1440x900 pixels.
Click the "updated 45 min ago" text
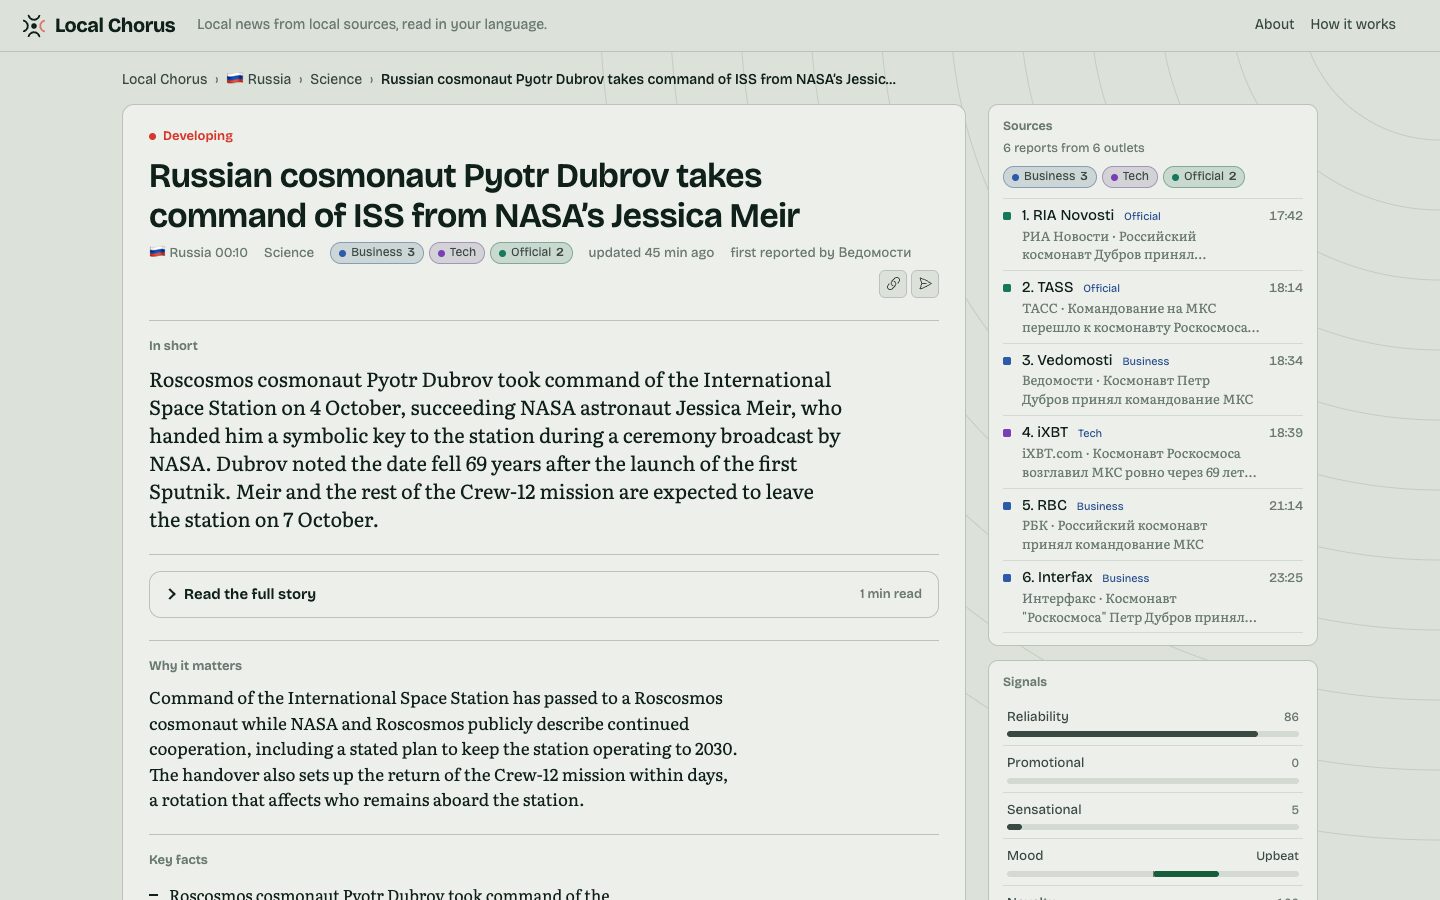(x=651, y=253)
